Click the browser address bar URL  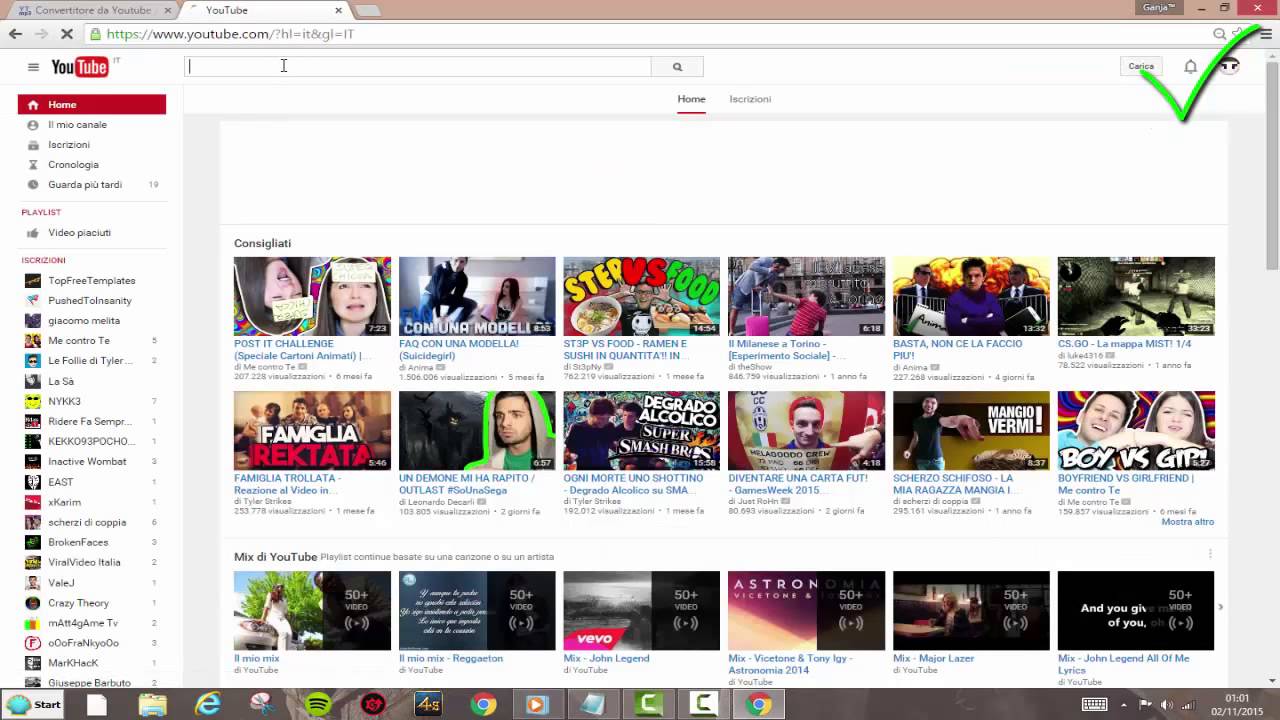pyautogui.click(x=230, y=34)
